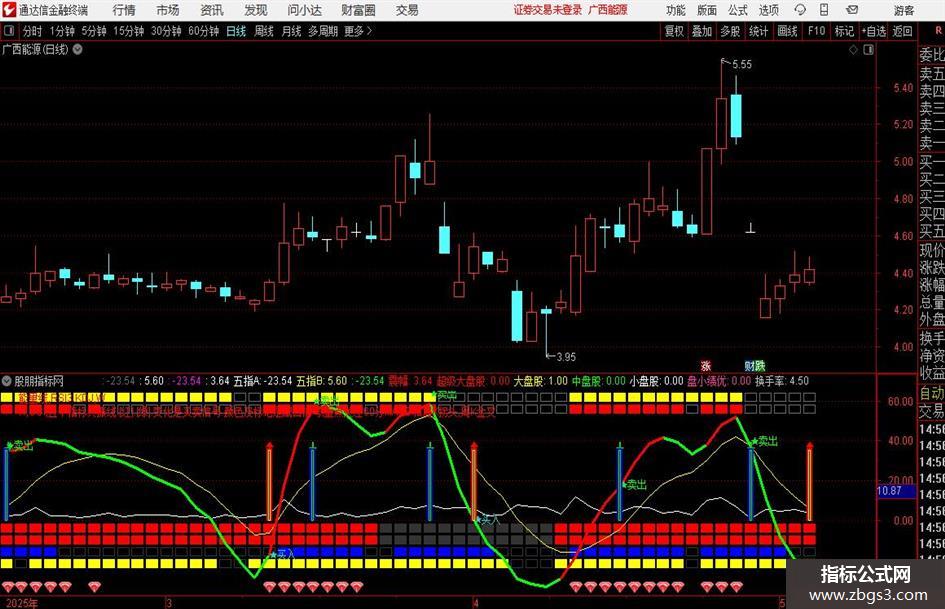The width and height of the screenshot is (945, 609).
Task: Open the 行情 menu
Action: point(124,10)
